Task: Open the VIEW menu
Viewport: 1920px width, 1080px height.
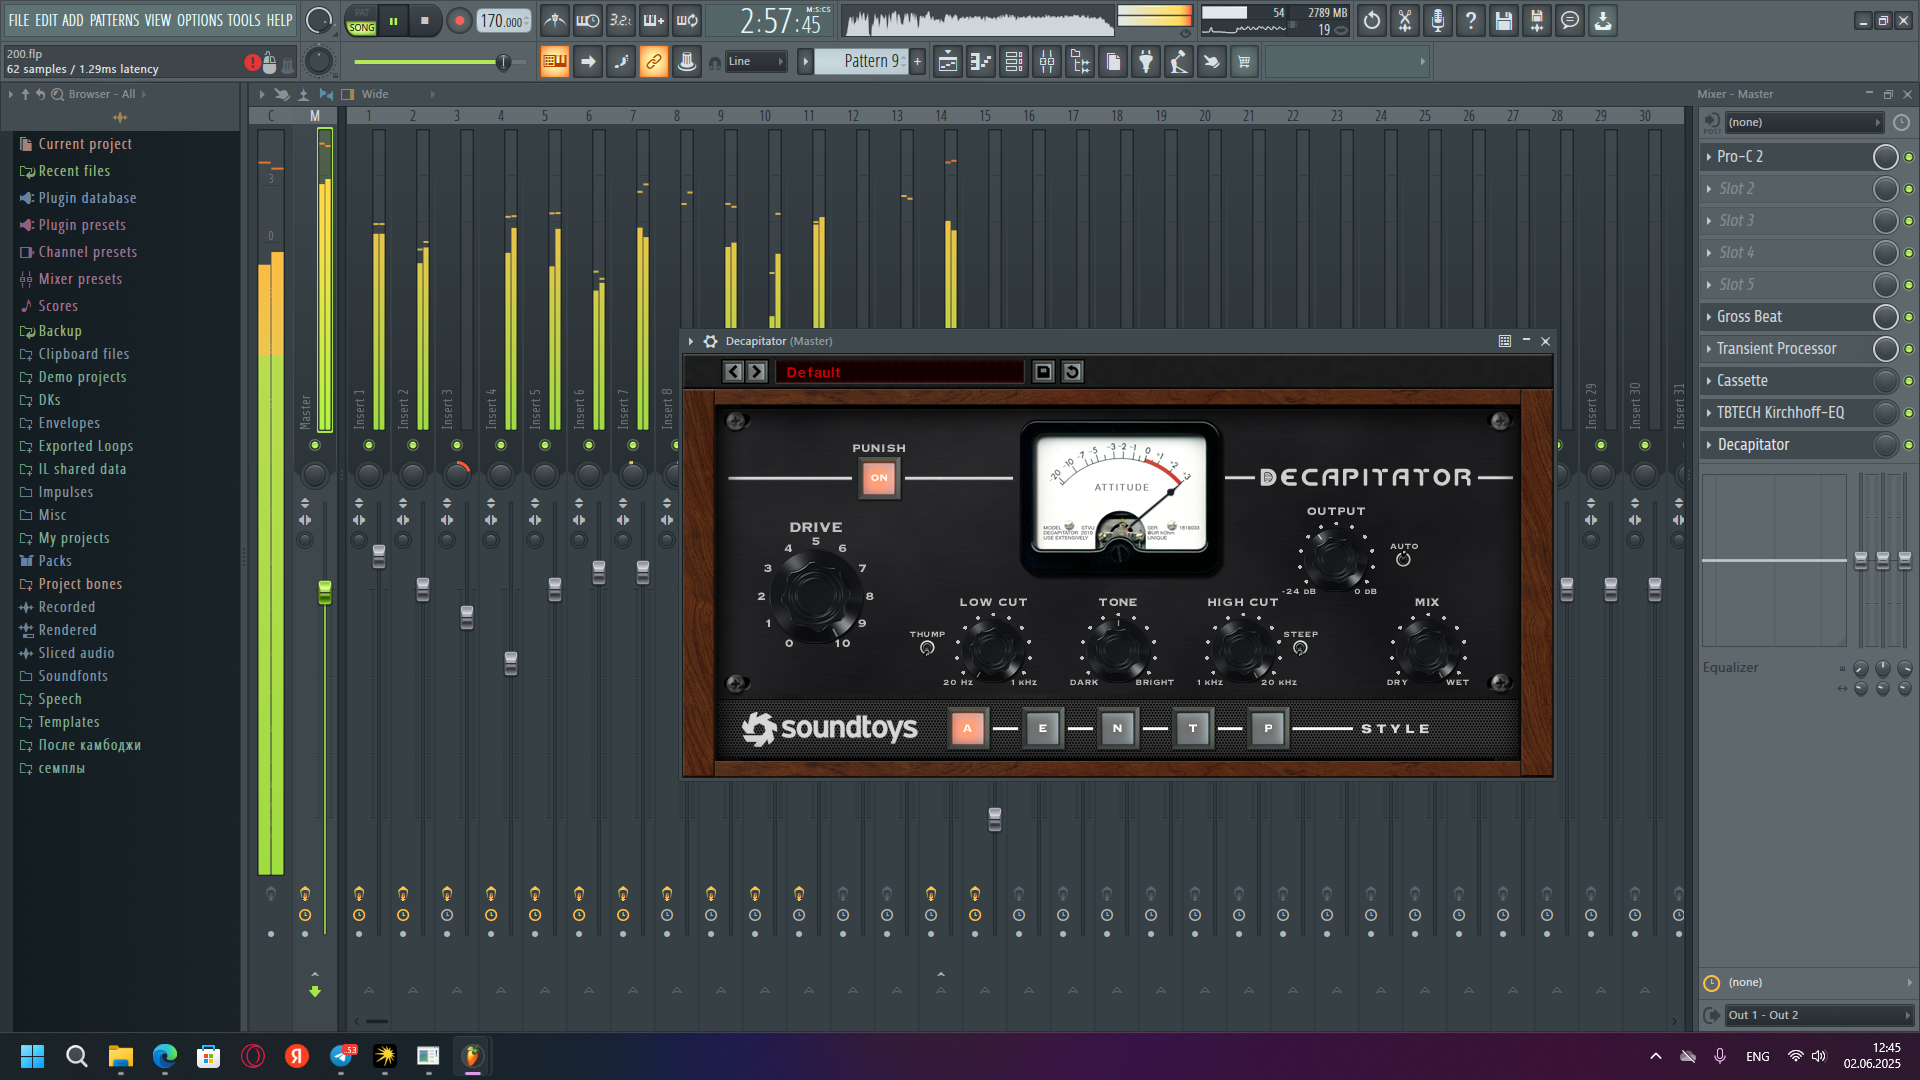Action: pos(158,20)
